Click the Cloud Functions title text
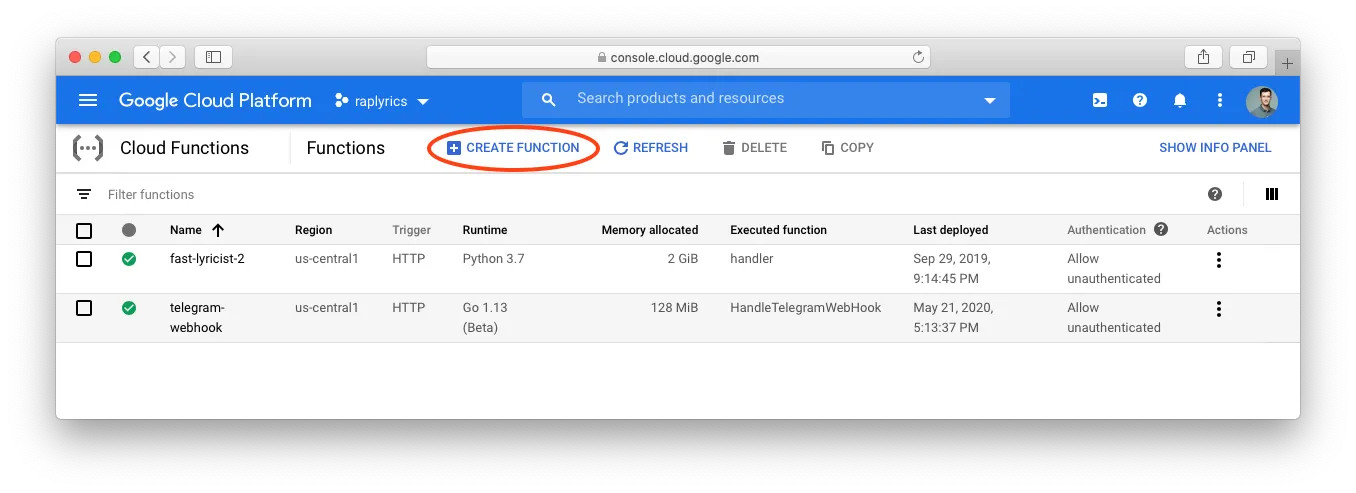The image size is (1356, 493). coord(184,148)
